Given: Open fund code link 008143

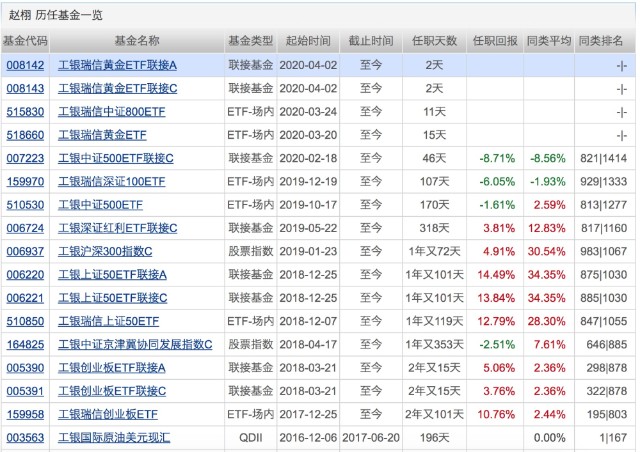Looking at the screenshot, I should pyautogui.click(x=25, y=89).
